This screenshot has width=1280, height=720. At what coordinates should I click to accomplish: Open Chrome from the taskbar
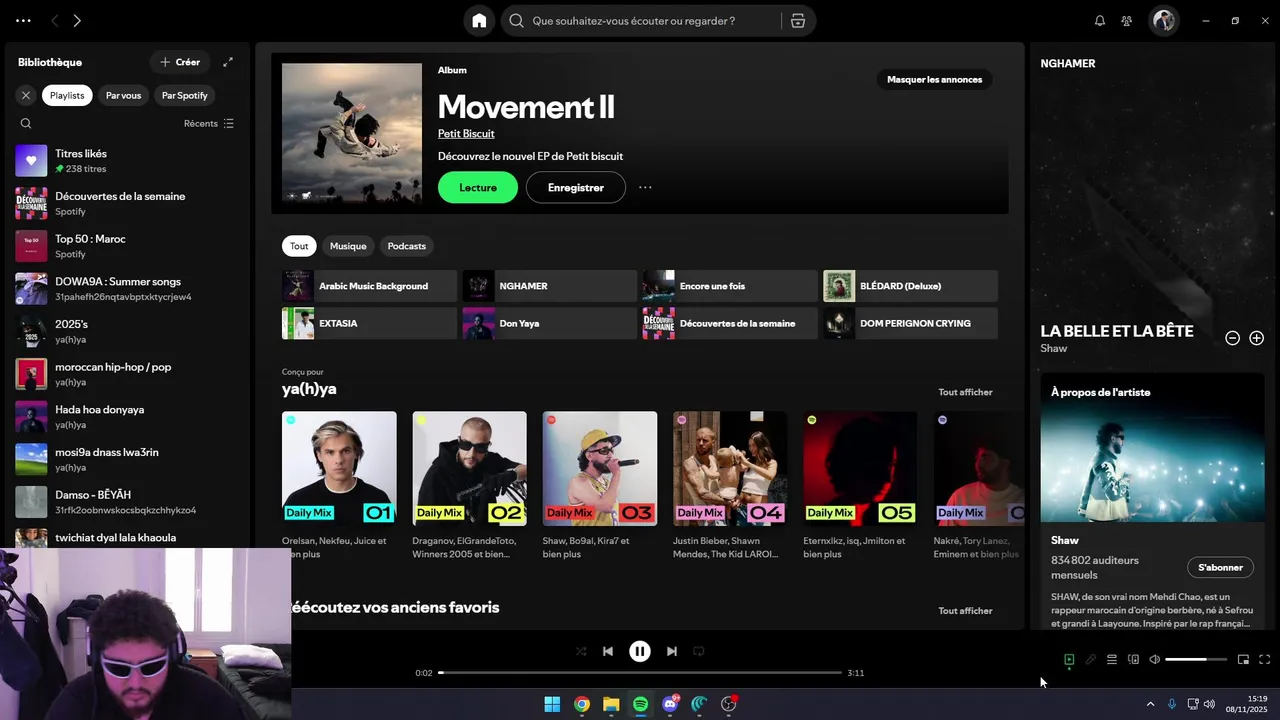point(581,704)
